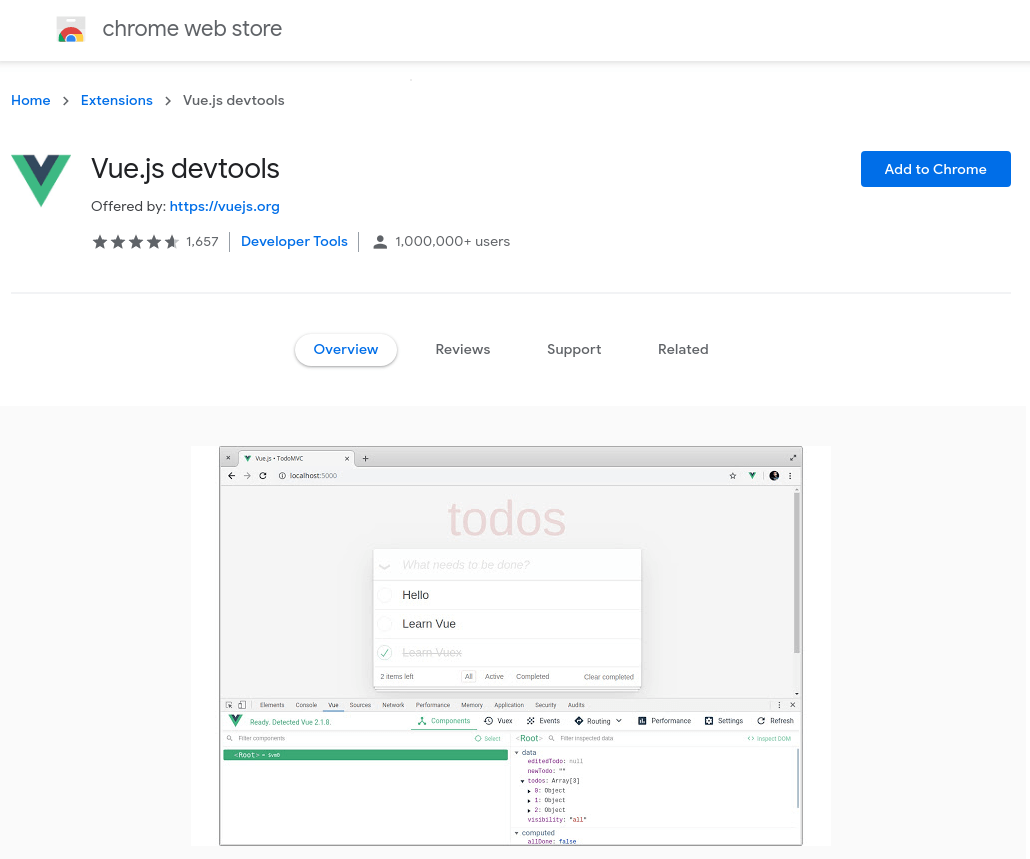Image resolution: width=1030 pixels, height=859 pixels.
Task: Open the https://vuejs.org offered-by link
Action: tap(225, 206)
